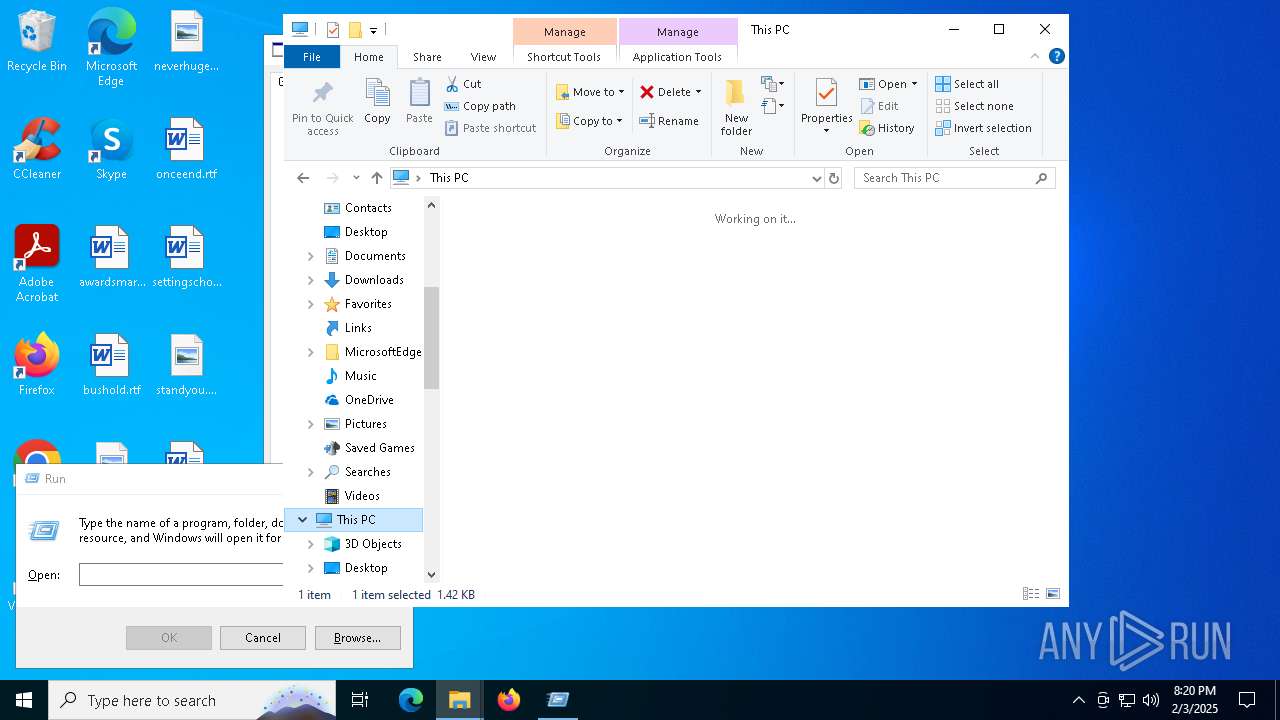Open the Quick Access Toolbar dropdown
Image resolution: width=1280 pixels, height=720 pixels.
373,30
